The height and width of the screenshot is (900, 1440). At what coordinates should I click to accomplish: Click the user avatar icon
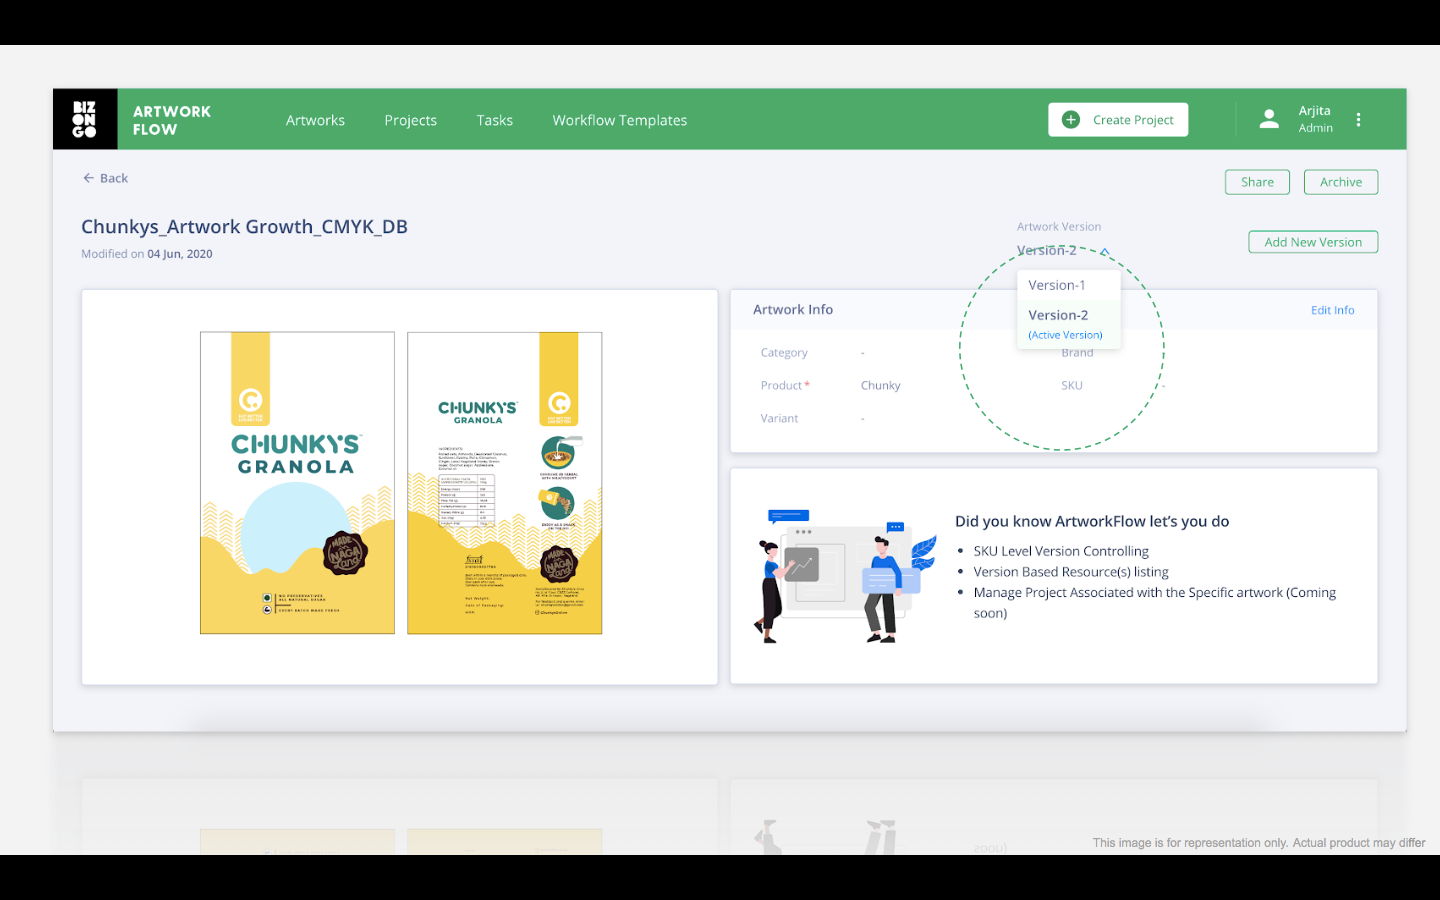pyautogui.click(x=1269, y=119)
